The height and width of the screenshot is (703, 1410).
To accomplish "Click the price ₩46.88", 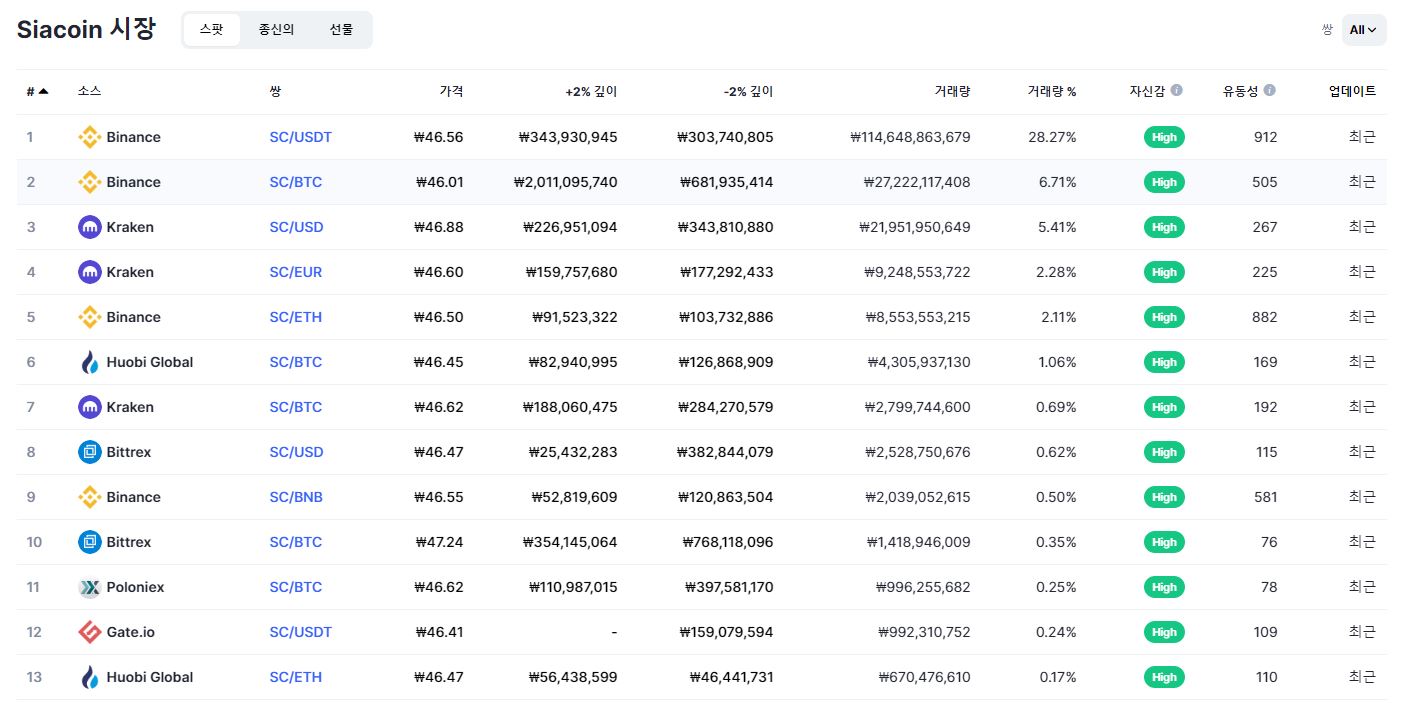I will 438,227.
